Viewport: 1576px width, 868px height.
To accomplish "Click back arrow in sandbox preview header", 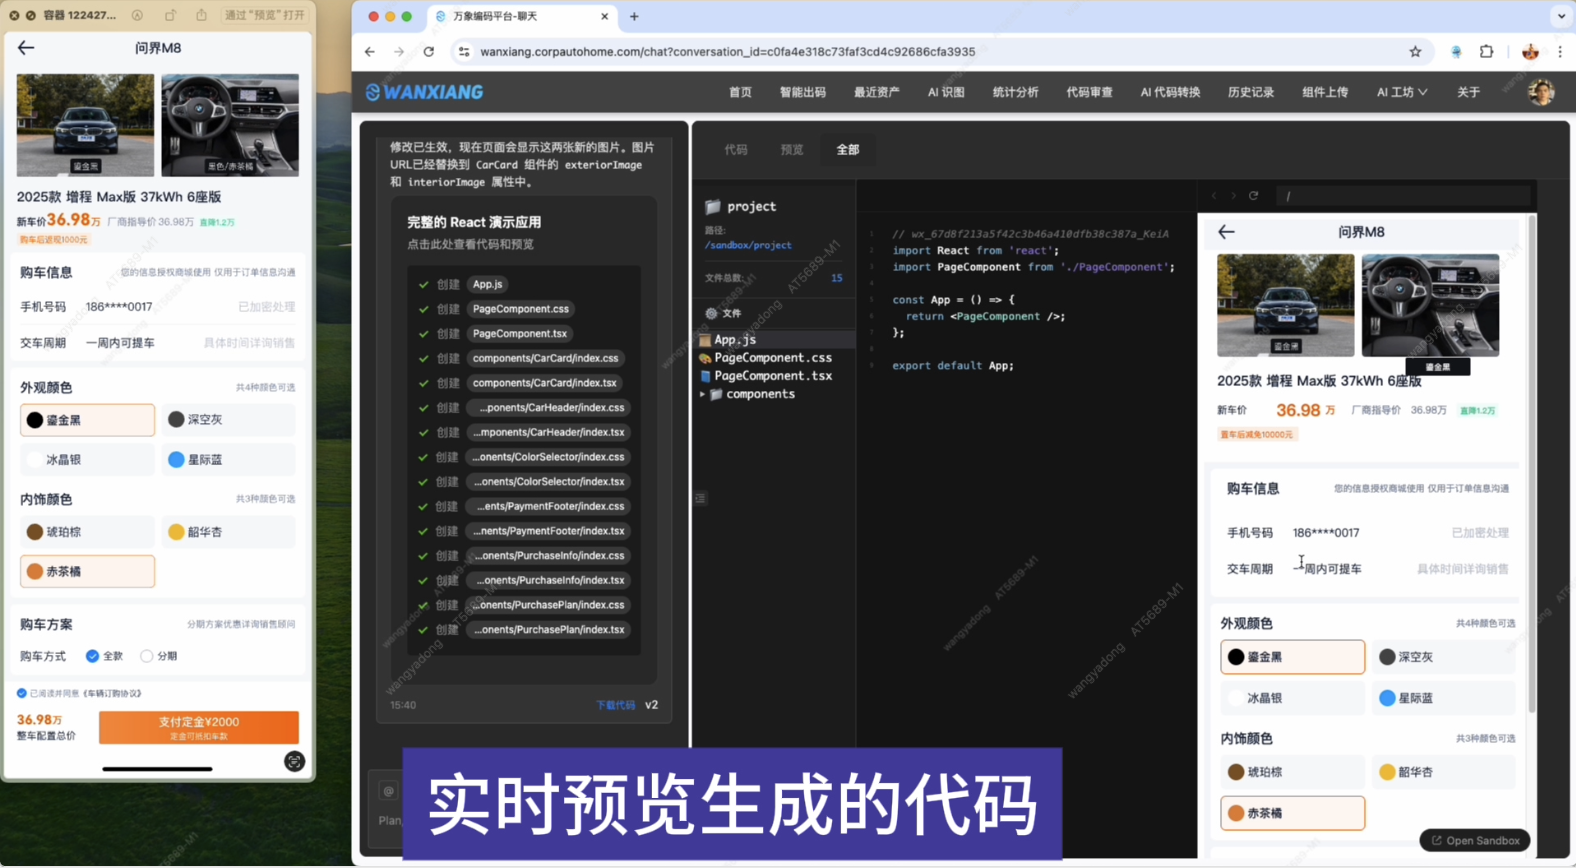I will pyautogui.click(x=1227, y=232).
